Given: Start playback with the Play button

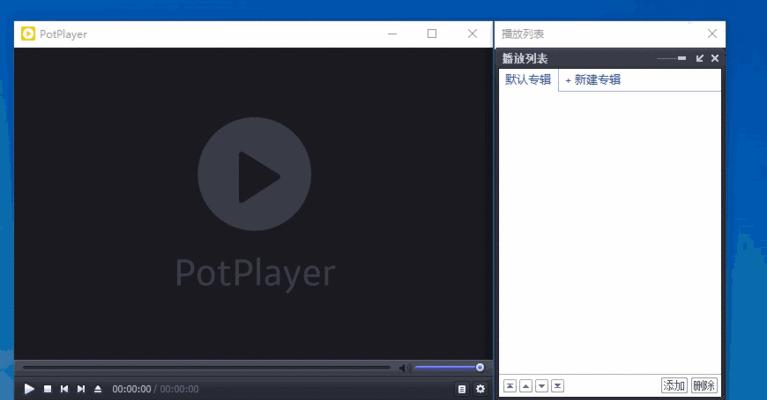Looking at the screenshot, I should [29, 389].
